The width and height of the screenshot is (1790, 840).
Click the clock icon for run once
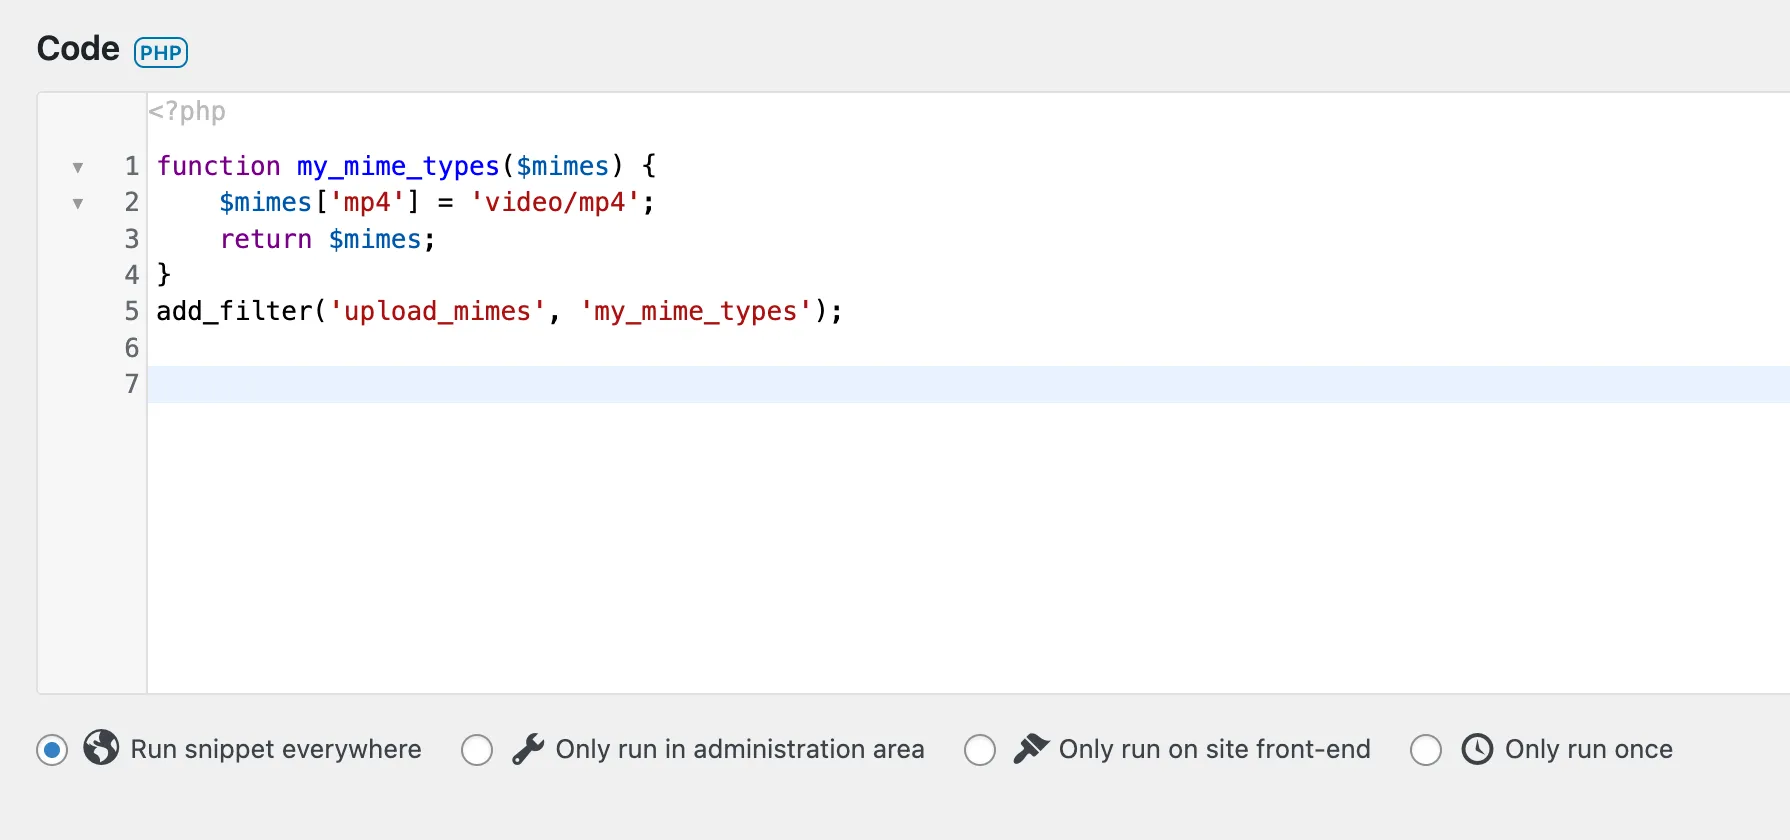tap(1477, 748)
